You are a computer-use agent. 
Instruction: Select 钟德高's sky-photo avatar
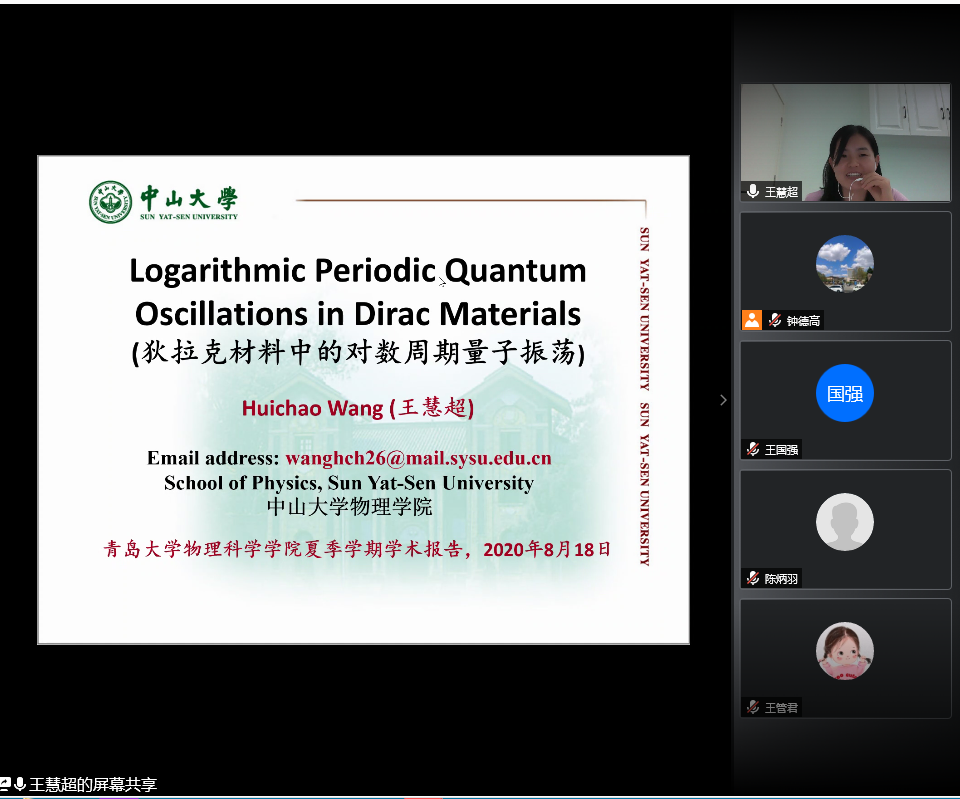(845, 264)
